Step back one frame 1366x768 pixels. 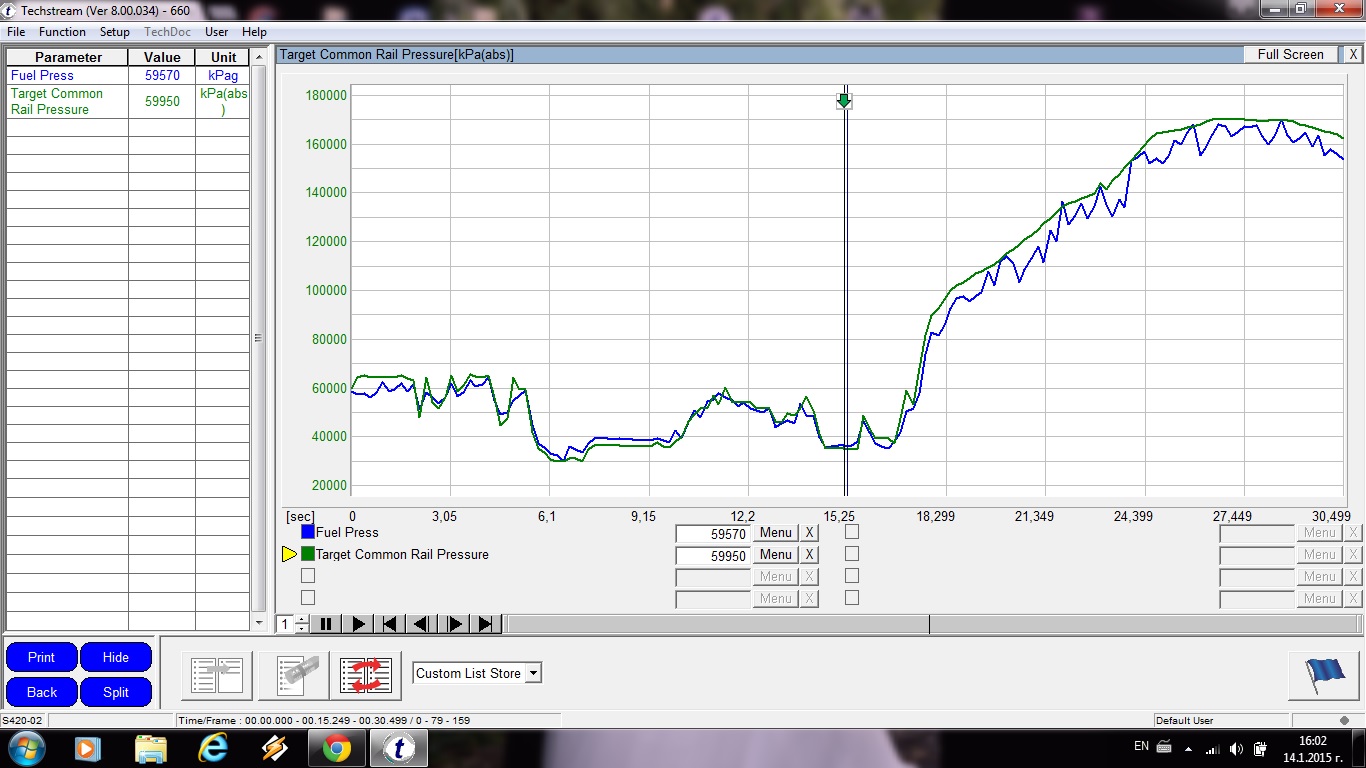pos(421,624)
